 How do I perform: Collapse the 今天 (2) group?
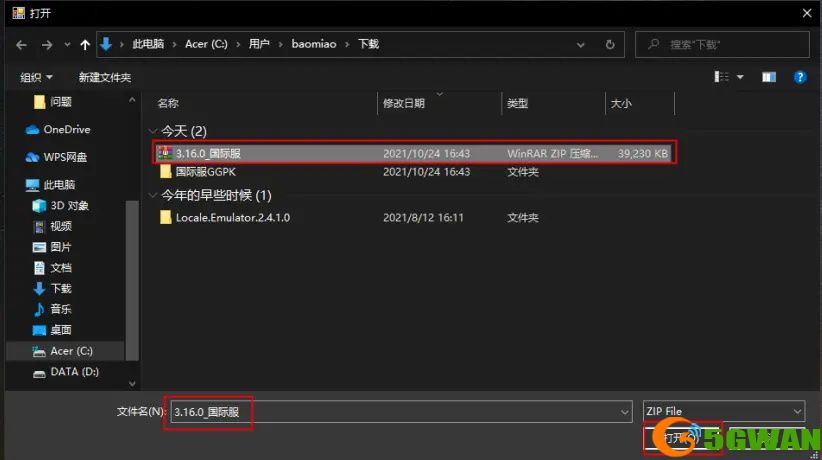point(153,131)
